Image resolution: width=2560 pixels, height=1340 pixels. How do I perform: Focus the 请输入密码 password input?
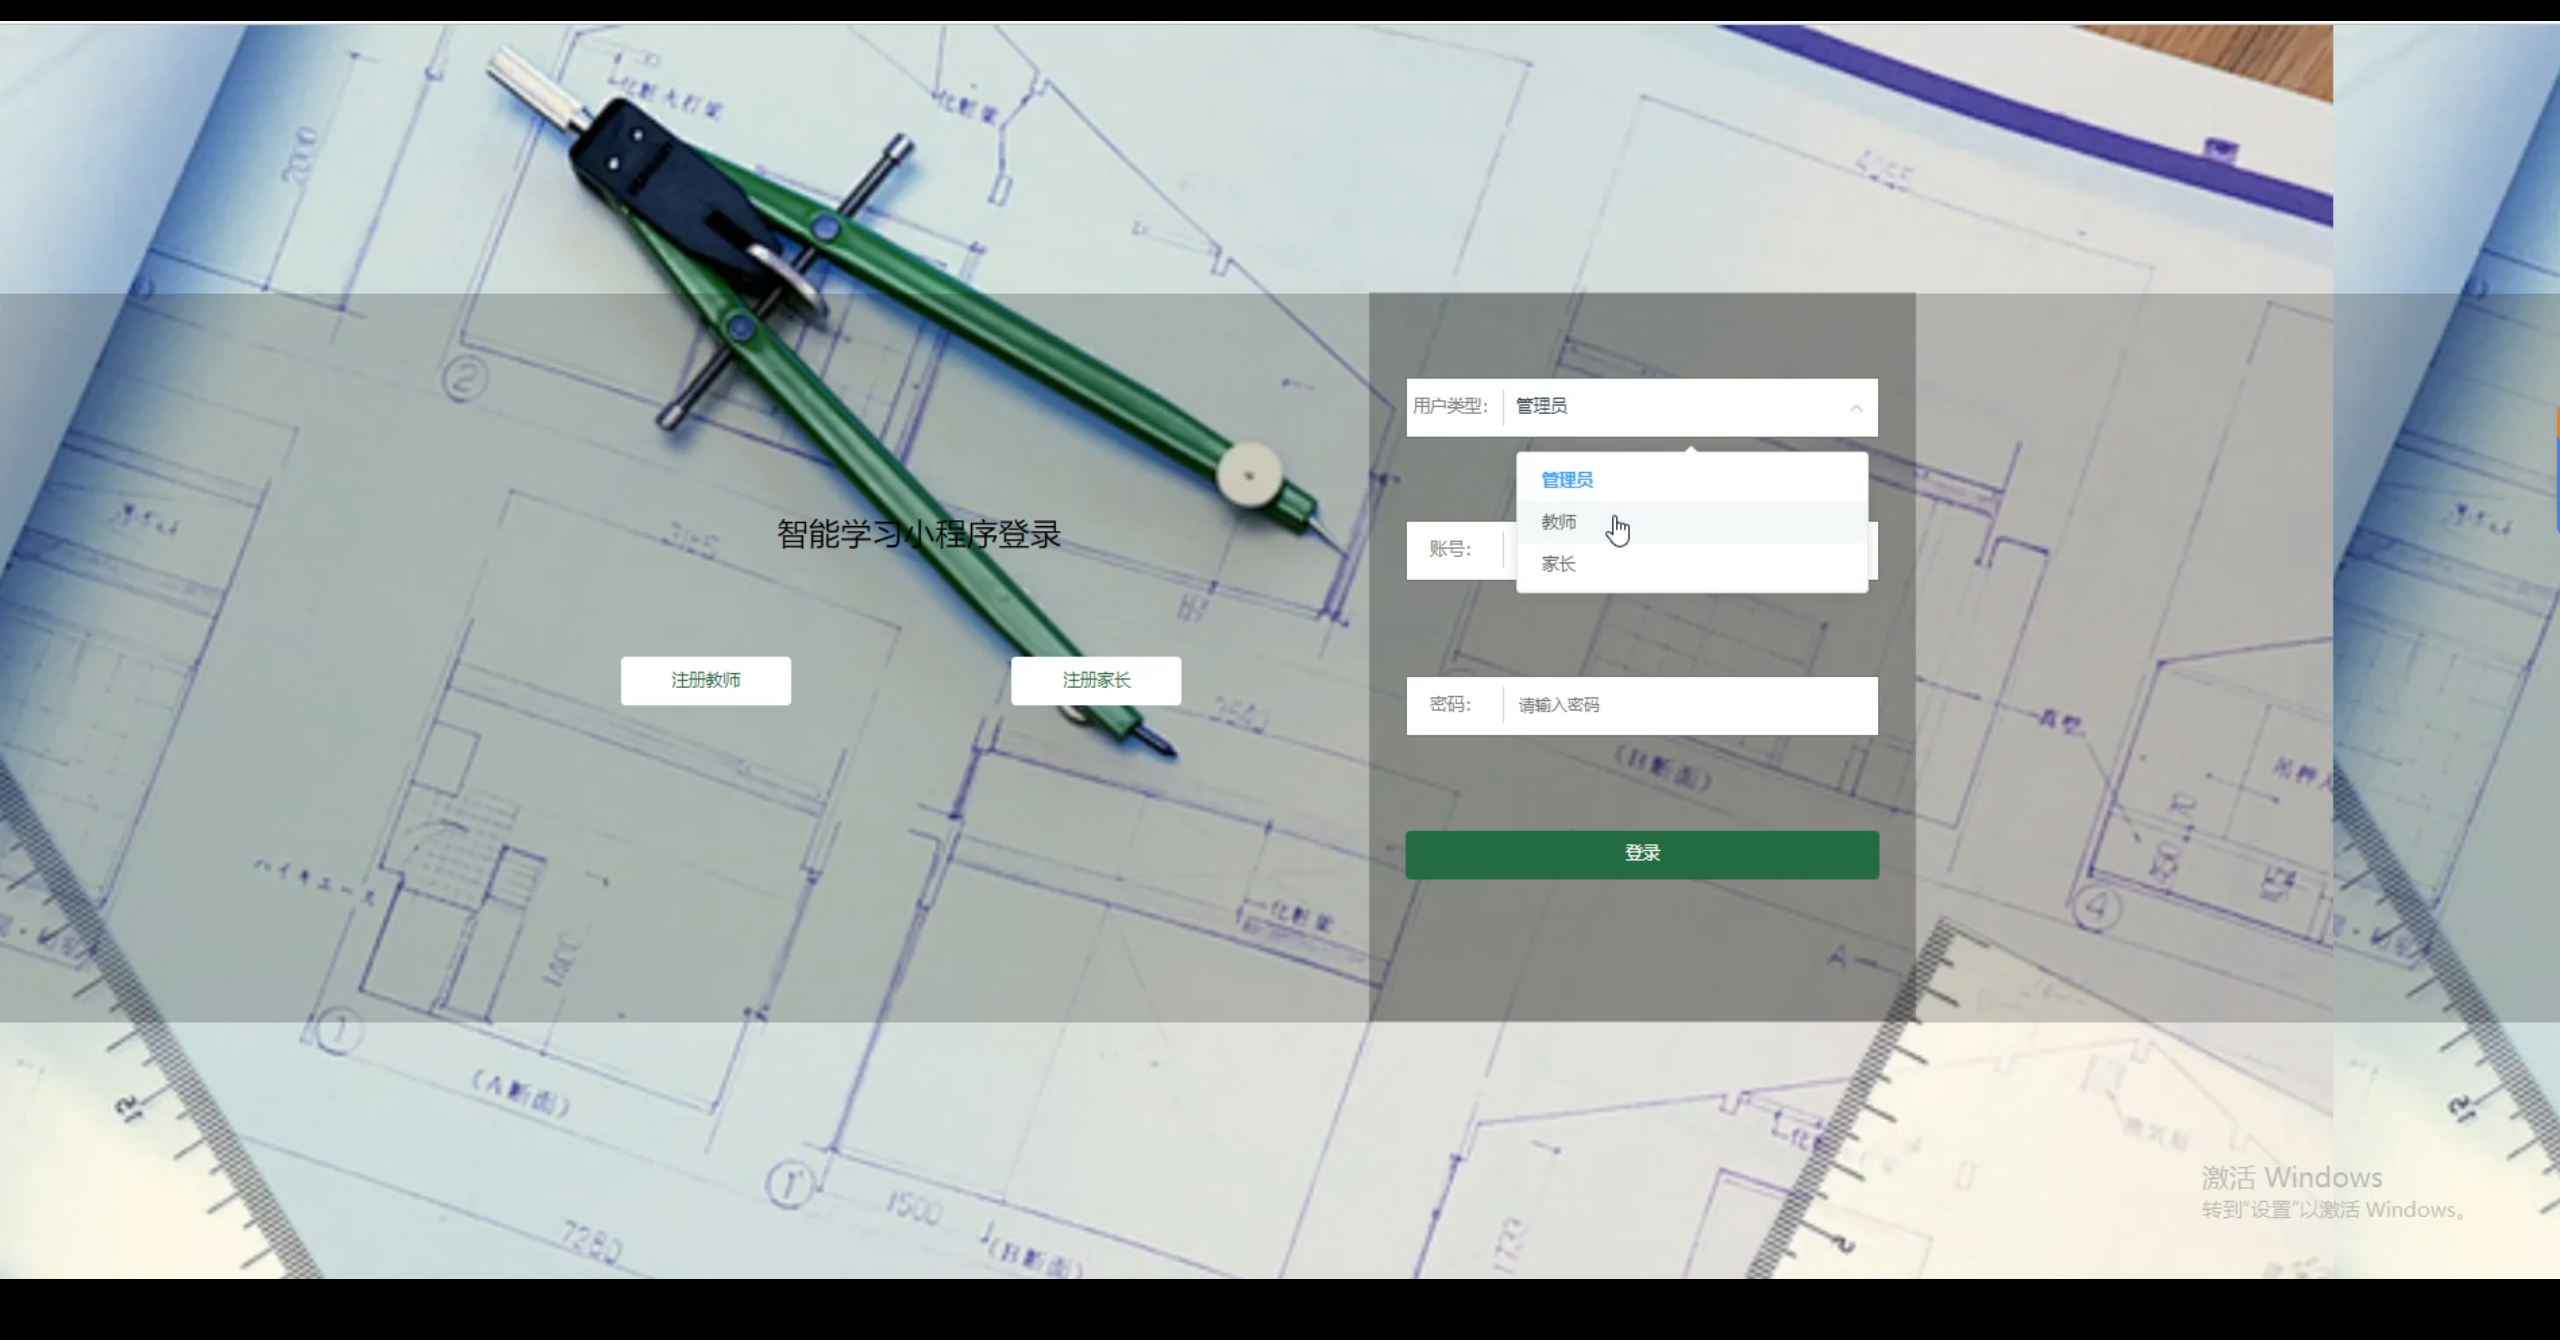1688,706
